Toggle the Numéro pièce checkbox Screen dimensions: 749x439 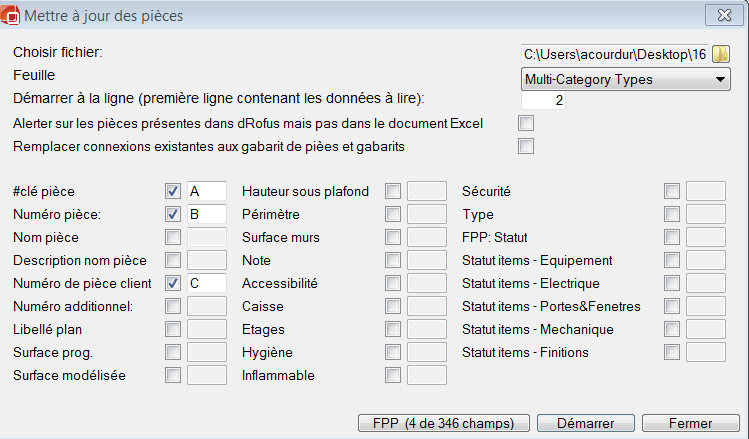[173, 214]
